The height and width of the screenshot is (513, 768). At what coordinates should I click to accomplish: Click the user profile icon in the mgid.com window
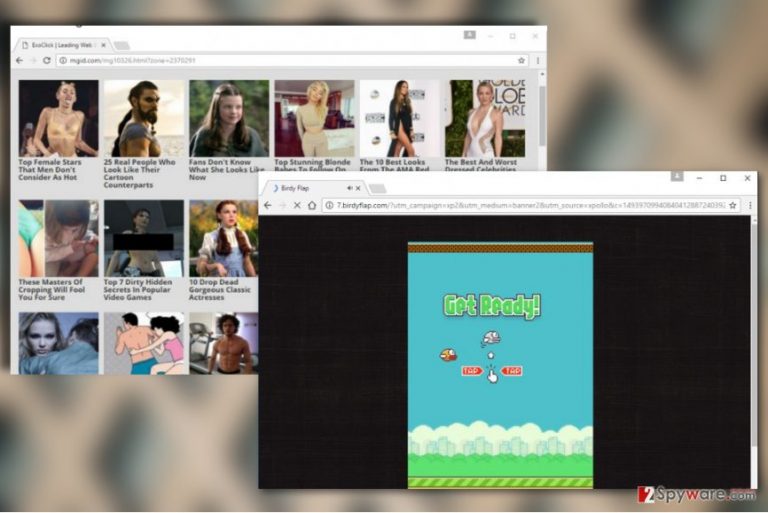coord(469,35)
